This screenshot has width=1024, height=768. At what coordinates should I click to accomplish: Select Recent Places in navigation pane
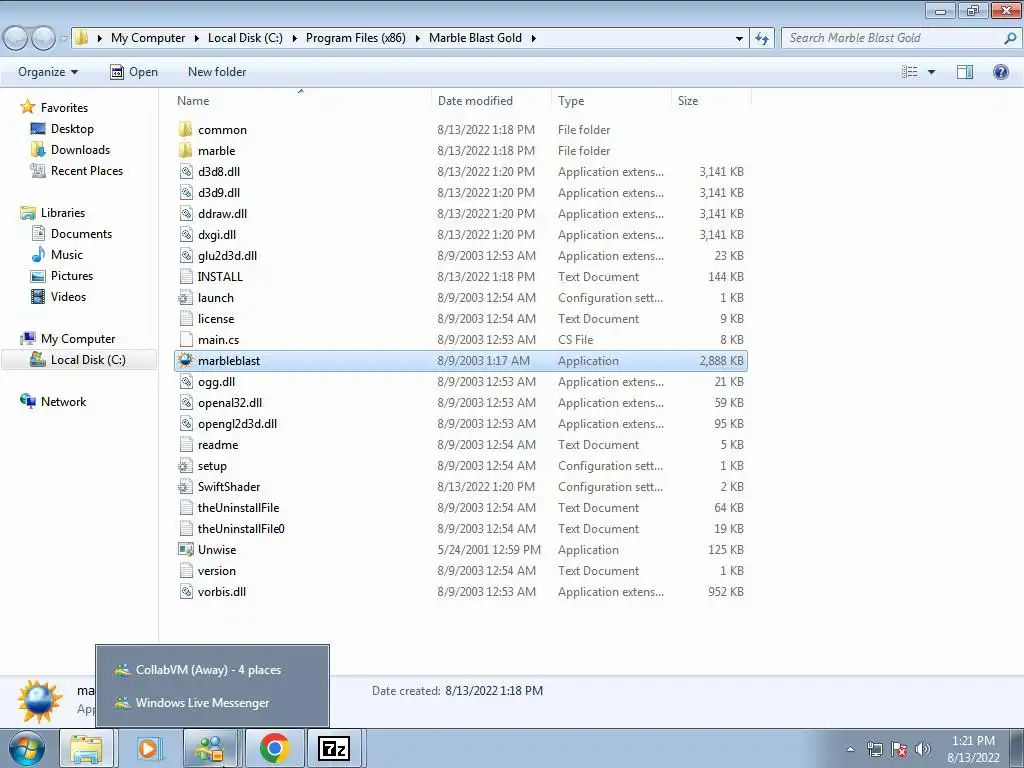point(86,170)
